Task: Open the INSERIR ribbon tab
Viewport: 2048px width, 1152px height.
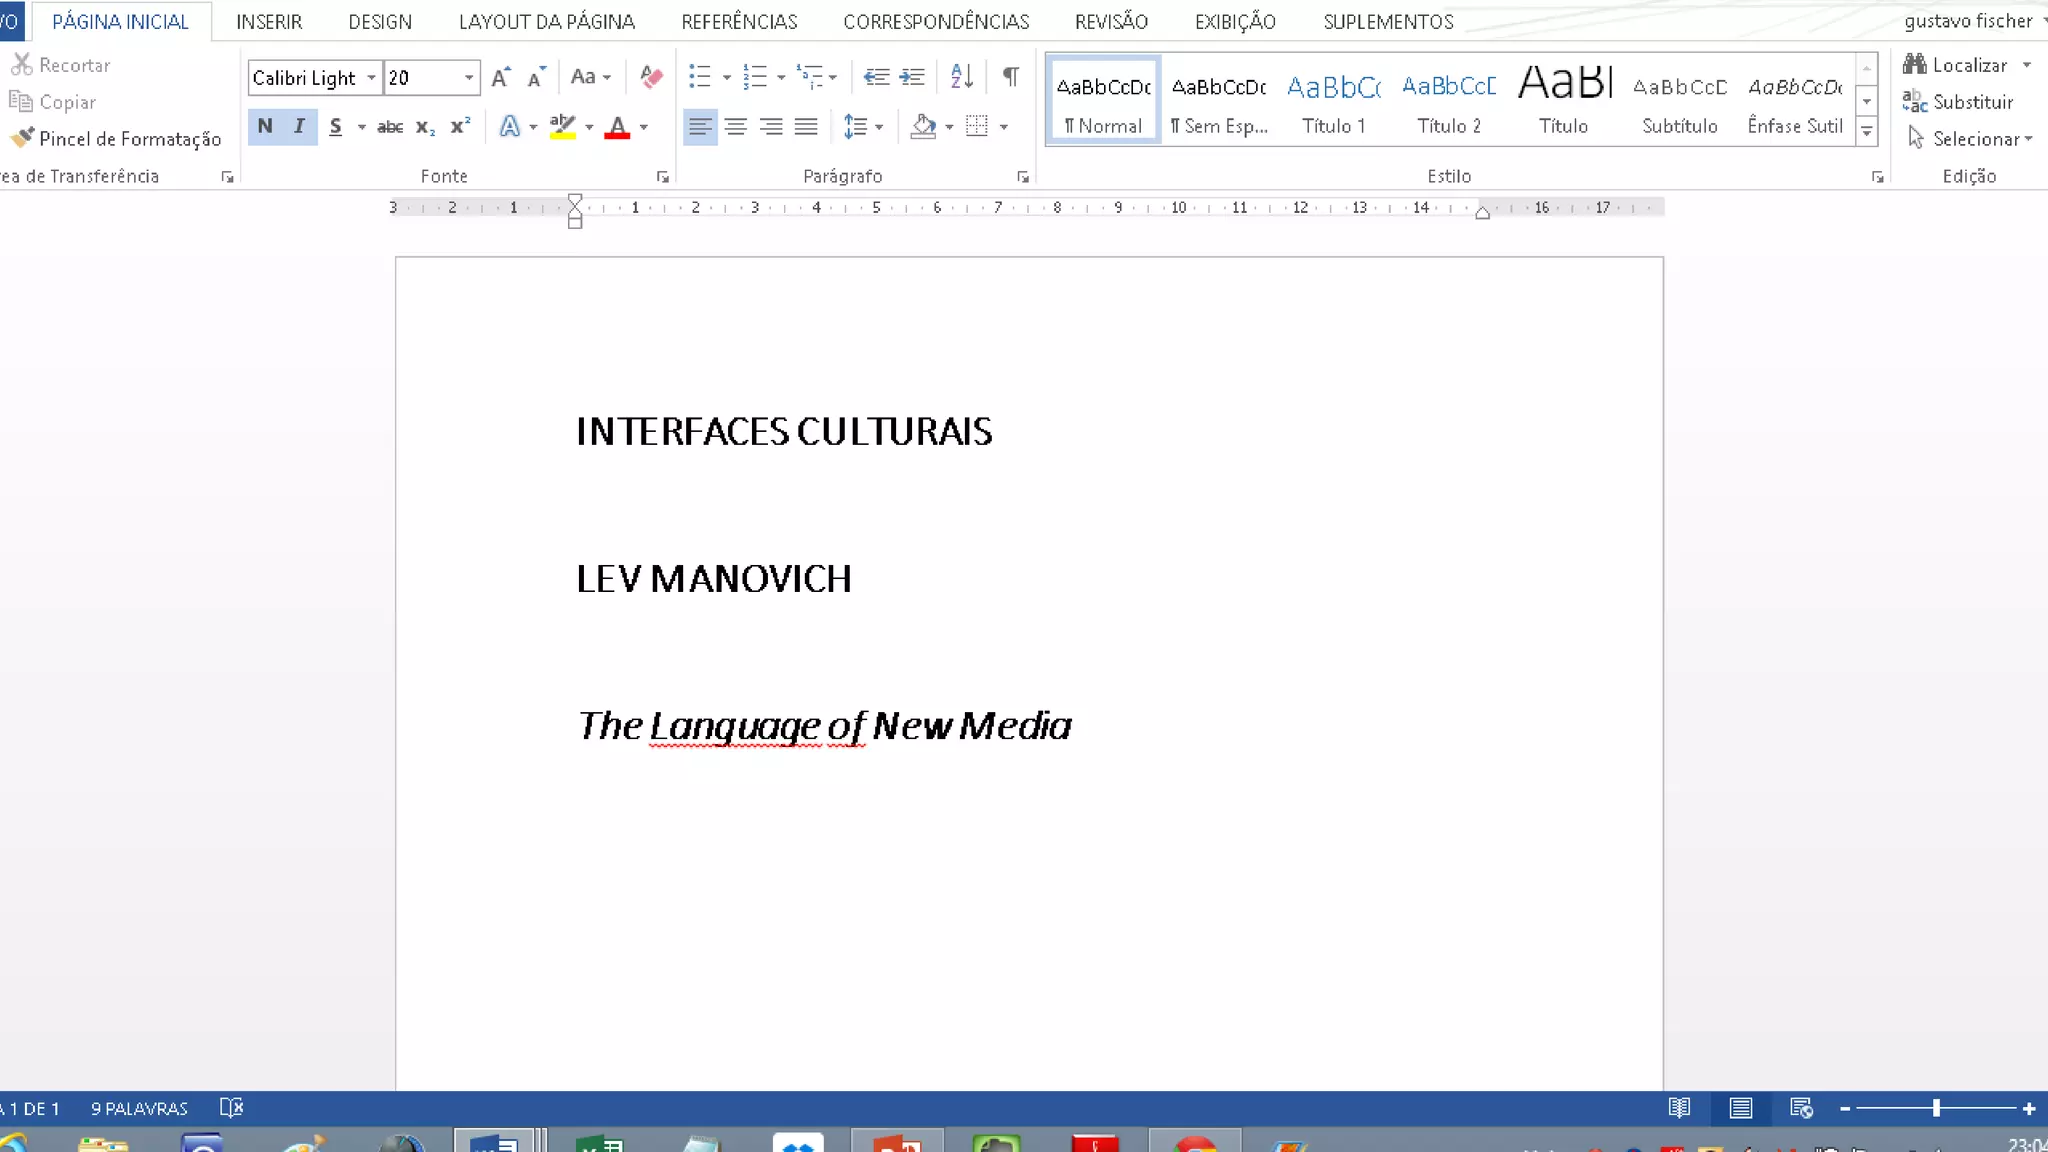Action: (269, 21)
